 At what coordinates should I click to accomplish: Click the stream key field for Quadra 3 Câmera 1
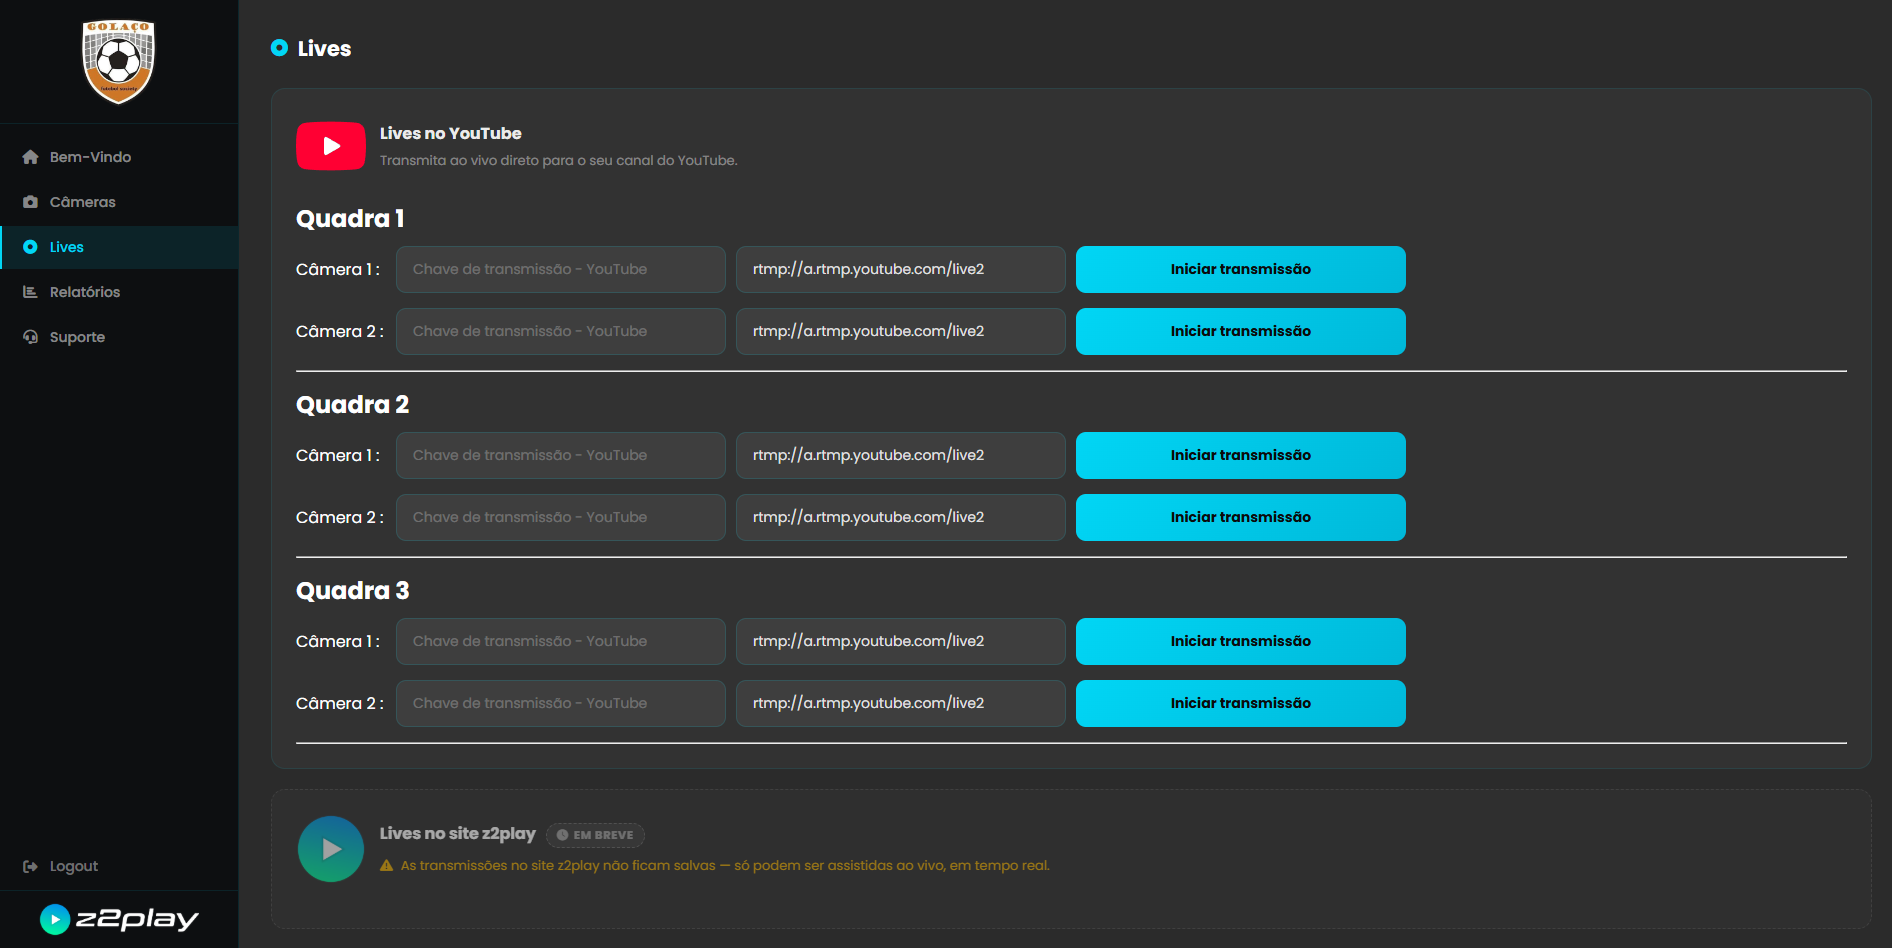560,641
